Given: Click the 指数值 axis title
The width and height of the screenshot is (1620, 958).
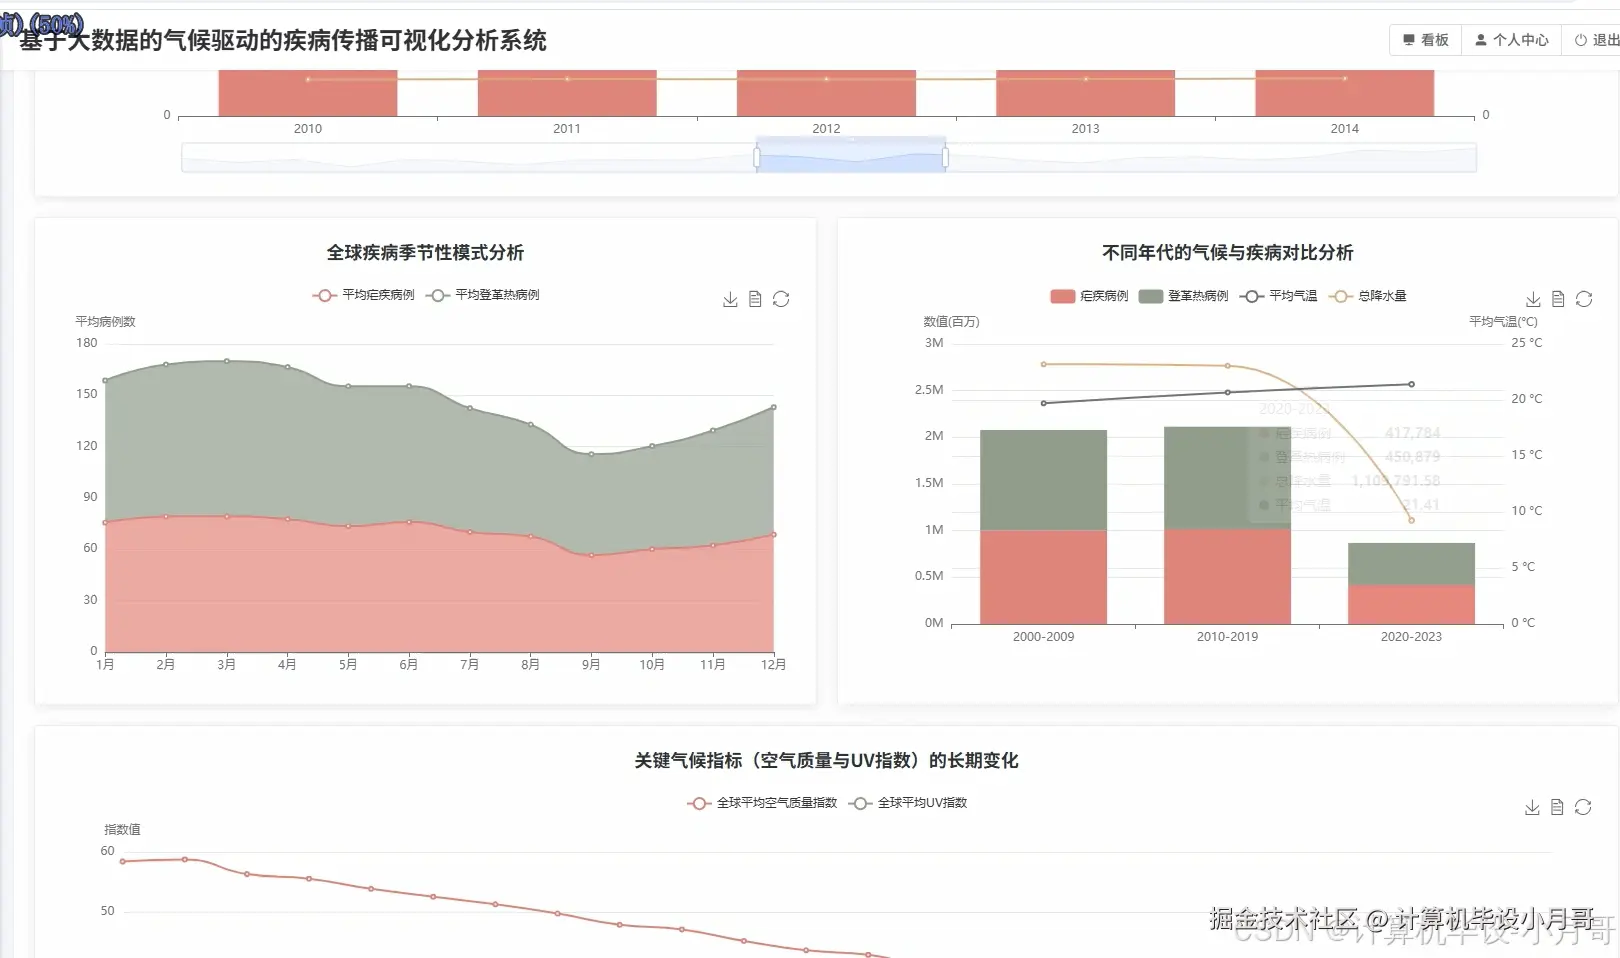Looking at the screenshot, I should tap(122, 830).
